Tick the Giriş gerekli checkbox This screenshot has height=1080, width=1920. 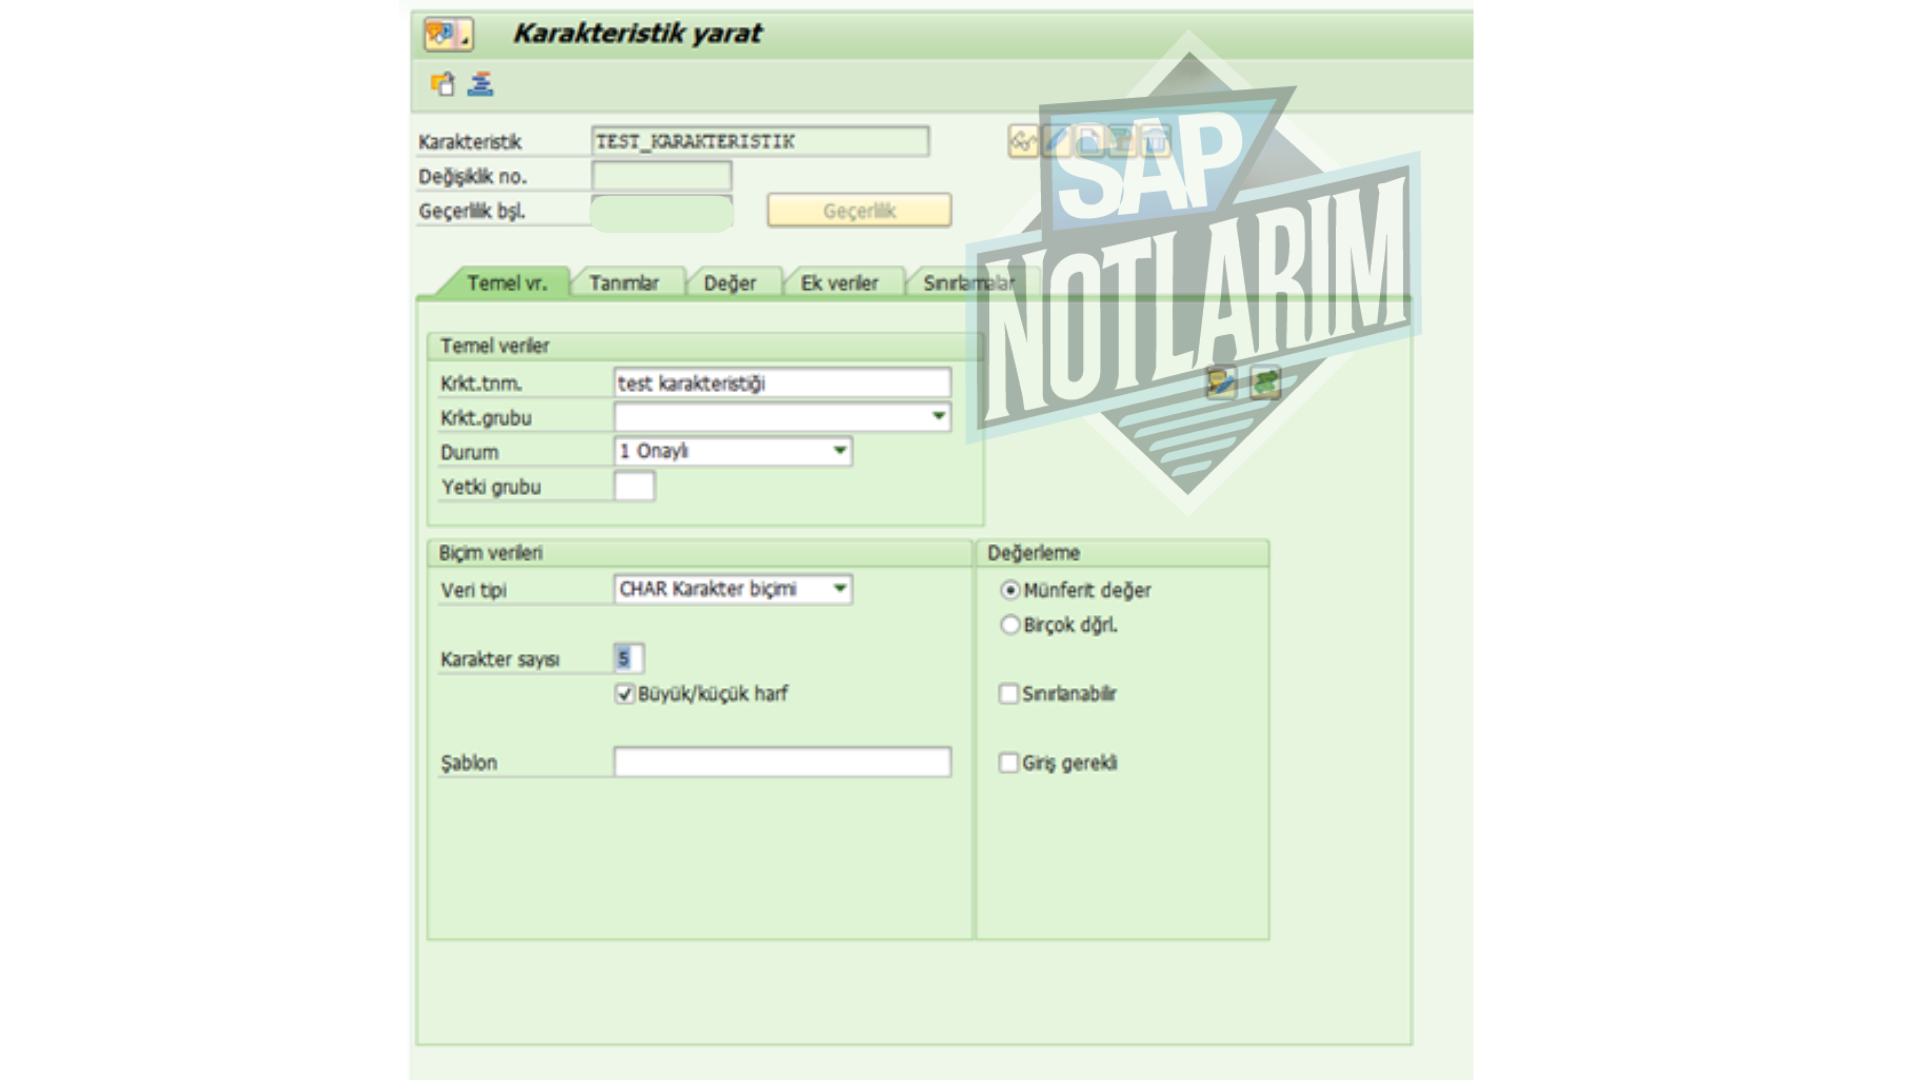[1009, 763]
